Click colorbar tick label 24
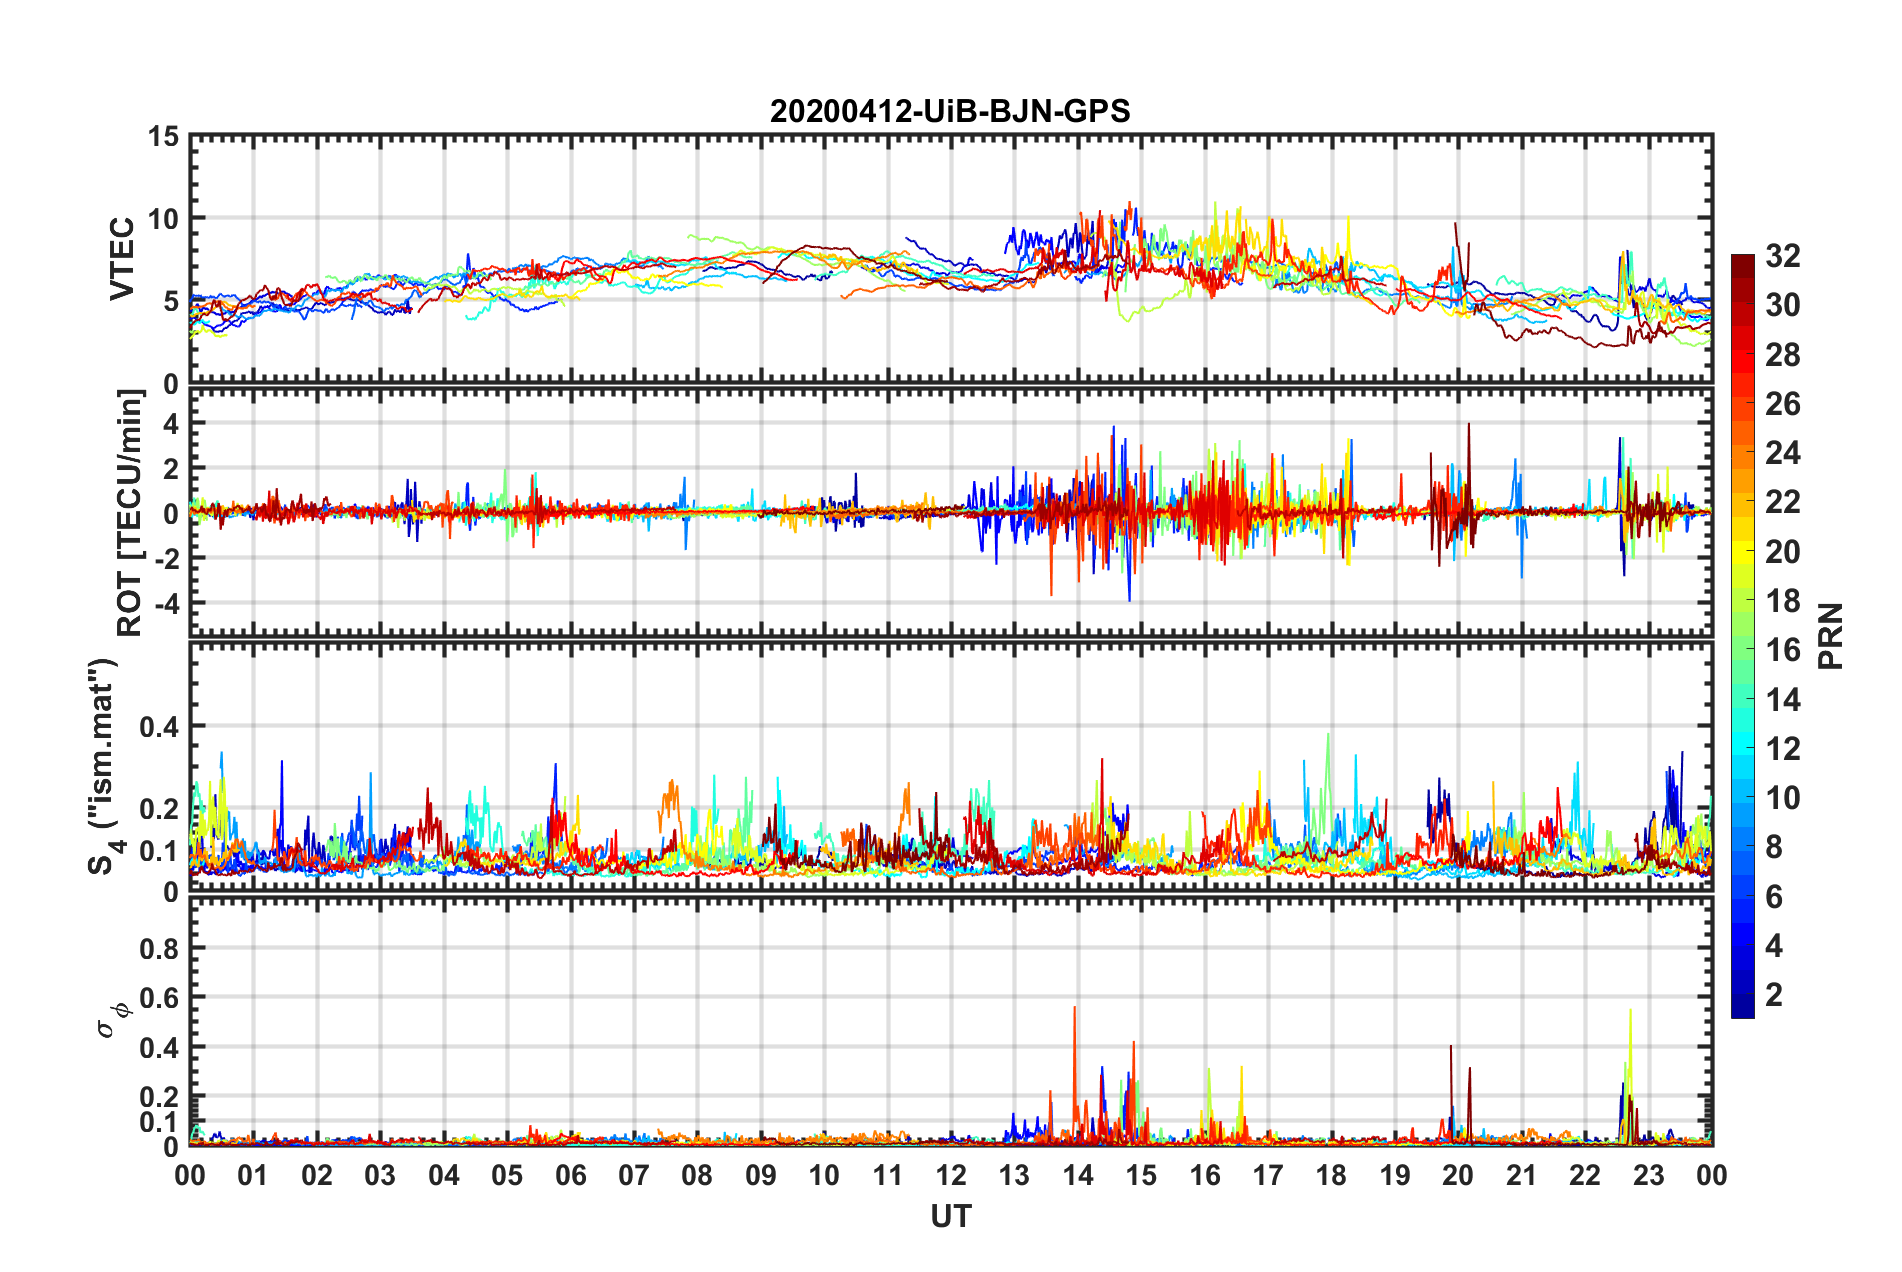The height and width of the screenshot is (1272, 1902). point(1783,453)
